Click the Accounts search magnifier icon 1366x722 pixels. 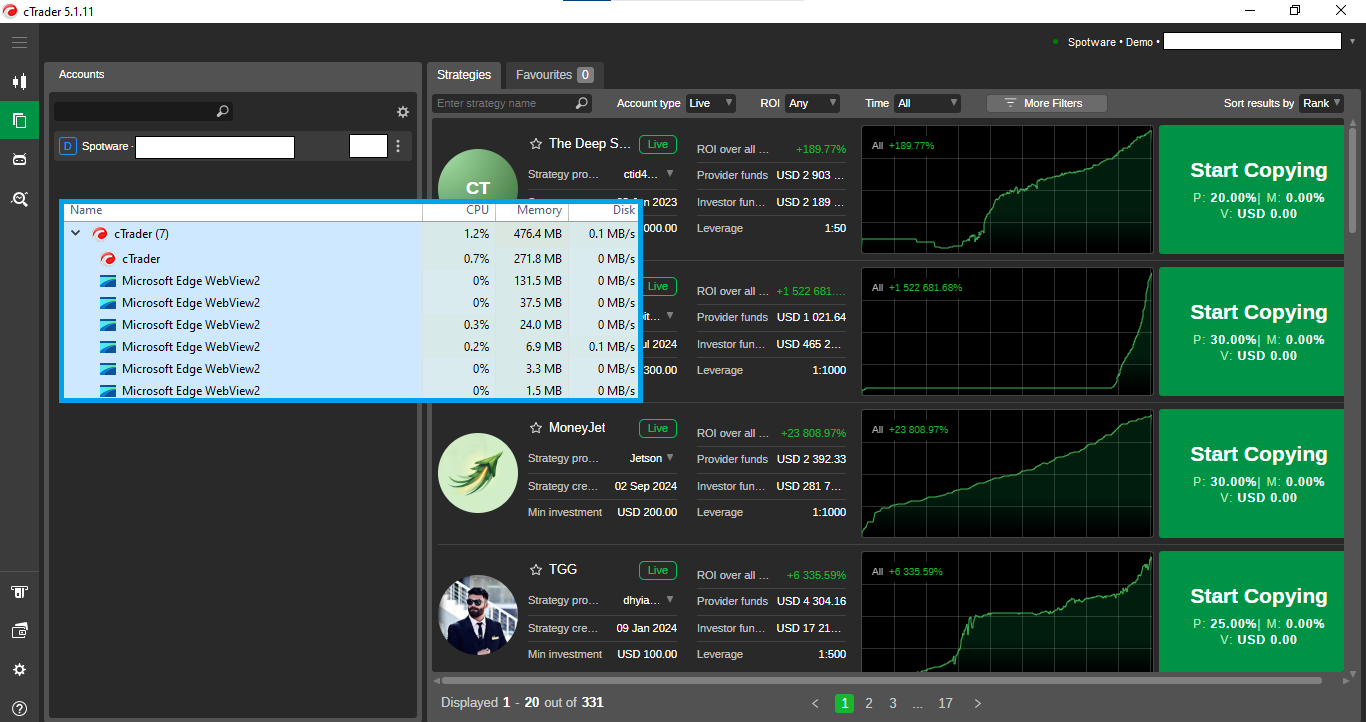[x=223, y=111]
